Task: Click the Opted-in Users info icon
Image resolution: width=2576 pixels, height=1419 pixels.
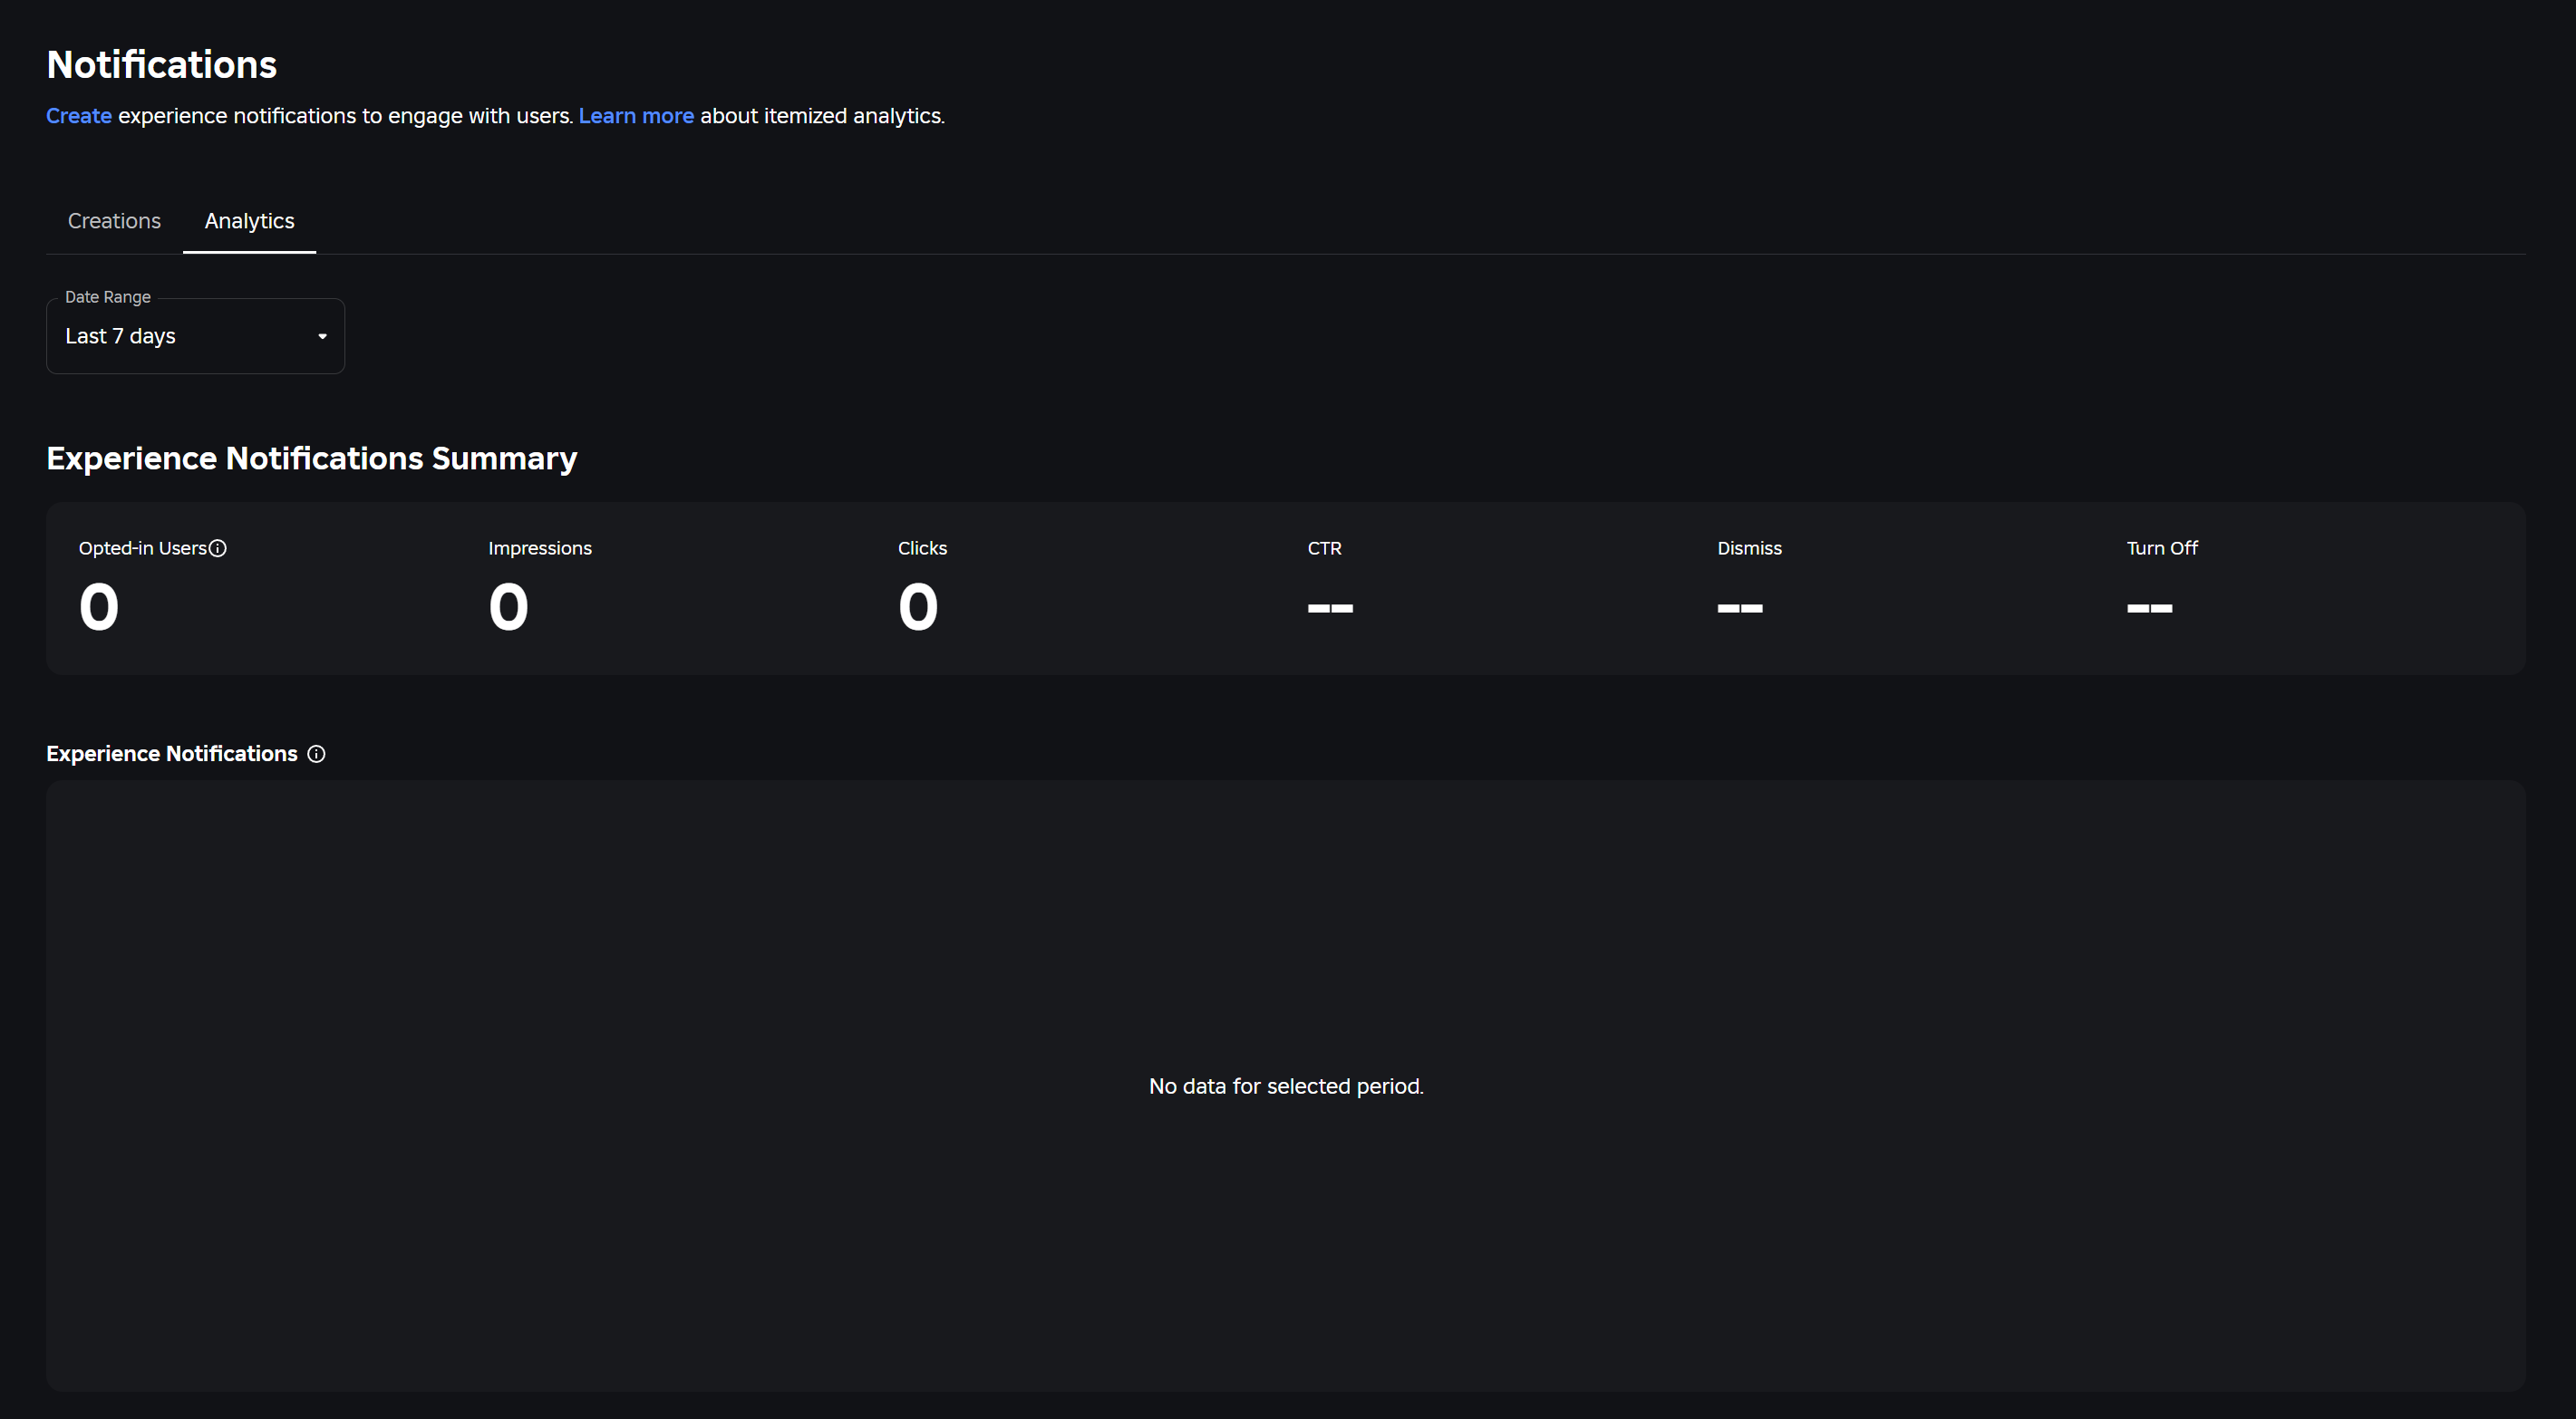Action: pos(218,548)
